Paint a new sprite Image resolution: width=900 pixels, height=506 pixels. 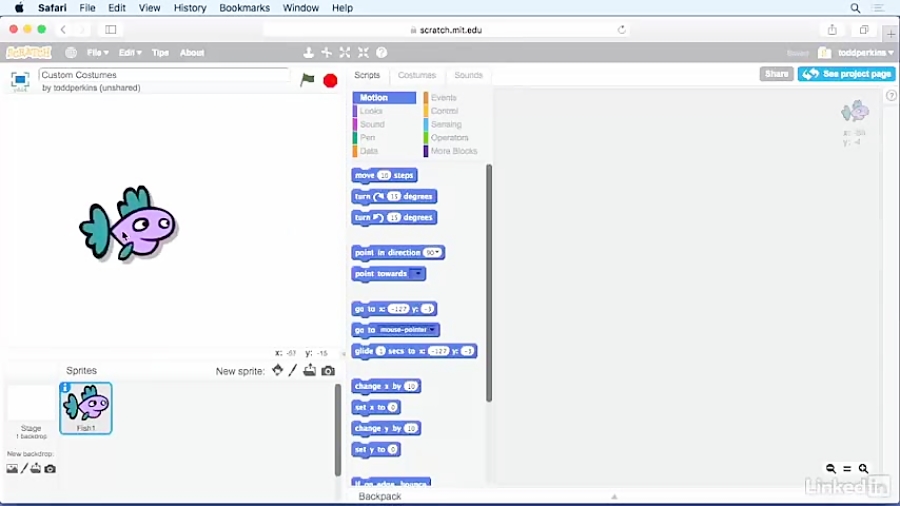[293, 371]
